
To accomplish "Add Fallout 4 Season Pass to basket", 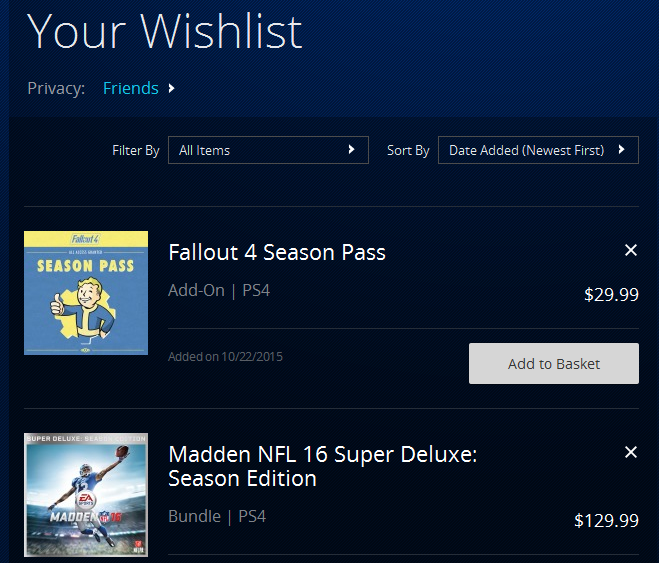I will tap(554, 364).
